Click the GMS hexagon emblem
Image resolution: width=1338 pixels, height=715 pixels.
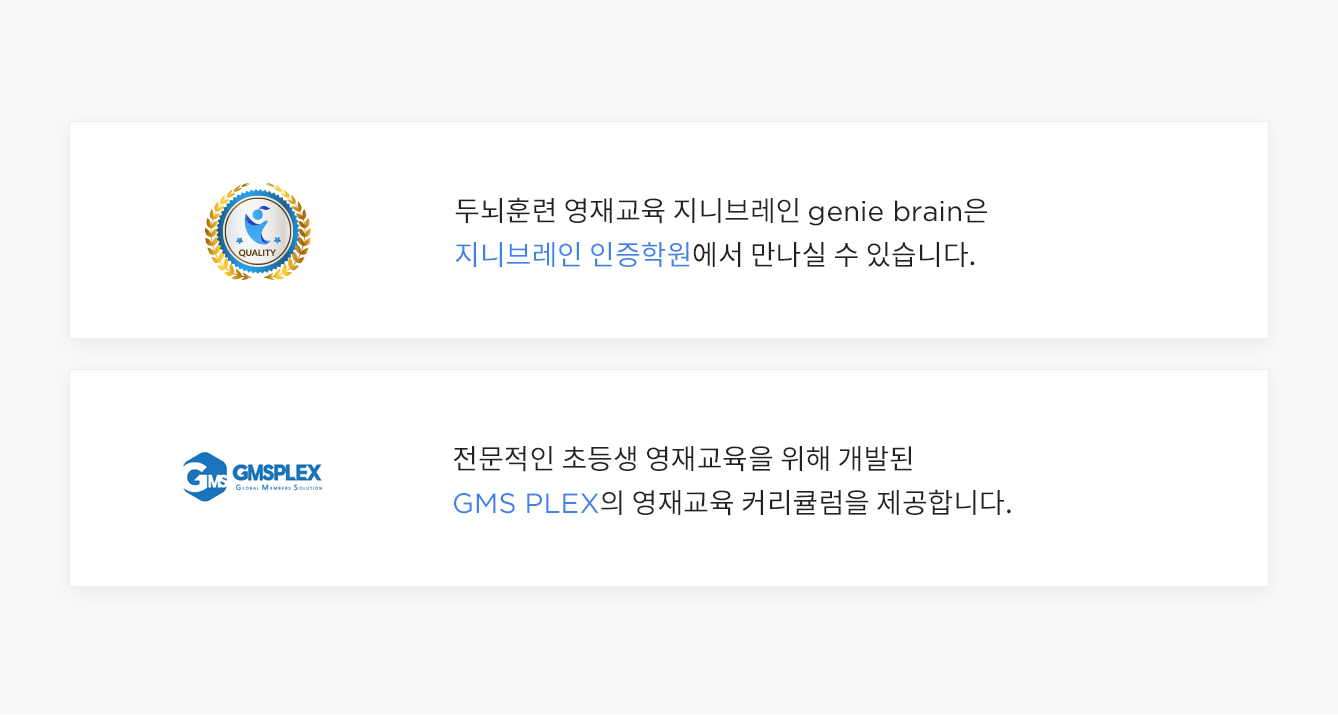(204, 477)
